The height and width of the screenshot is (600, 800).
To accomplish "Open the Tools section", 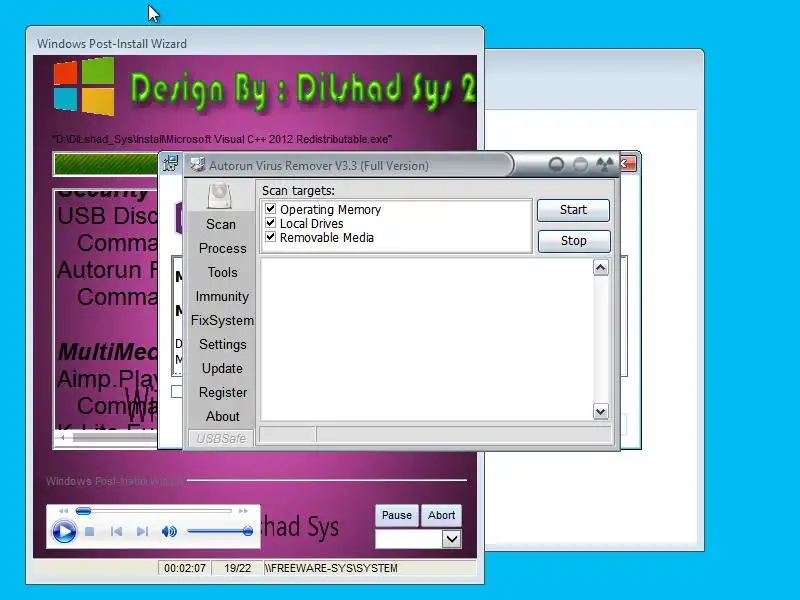I will 222,272.
